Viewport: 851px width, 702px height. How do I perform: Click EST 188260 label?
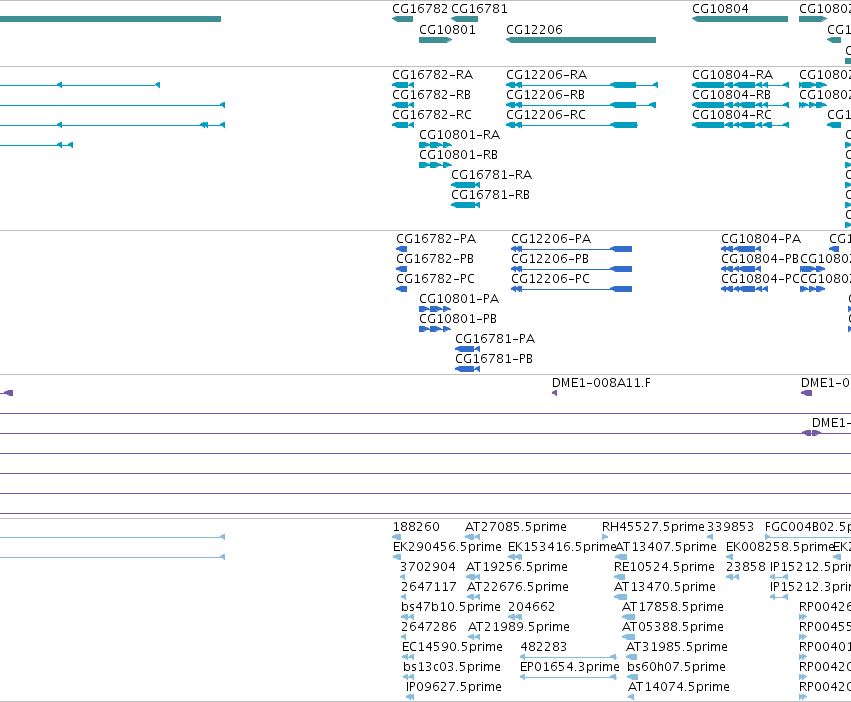(416, 527)
